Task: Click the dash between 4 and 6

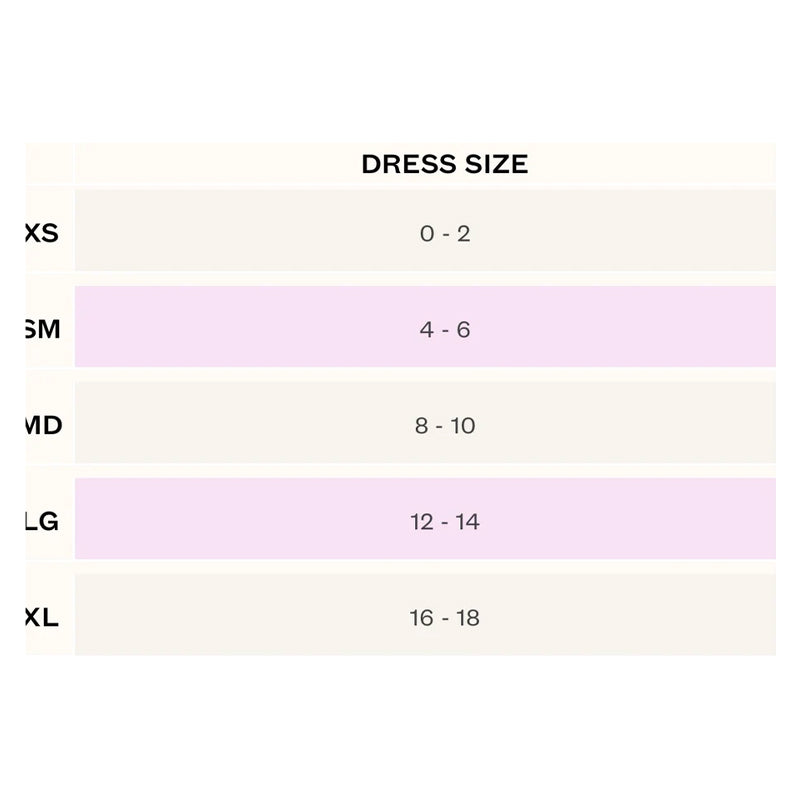Action: coord(445,330)
